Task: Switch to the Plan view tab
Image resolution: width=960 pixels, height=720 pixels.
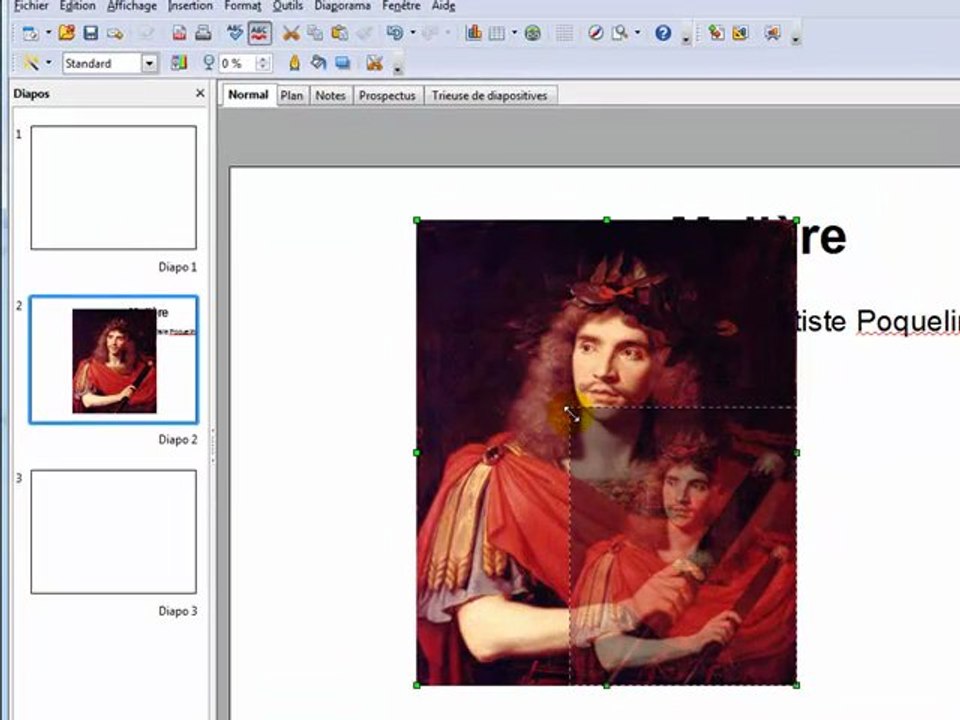Action: pyautogui.click(x=291, y=96)
